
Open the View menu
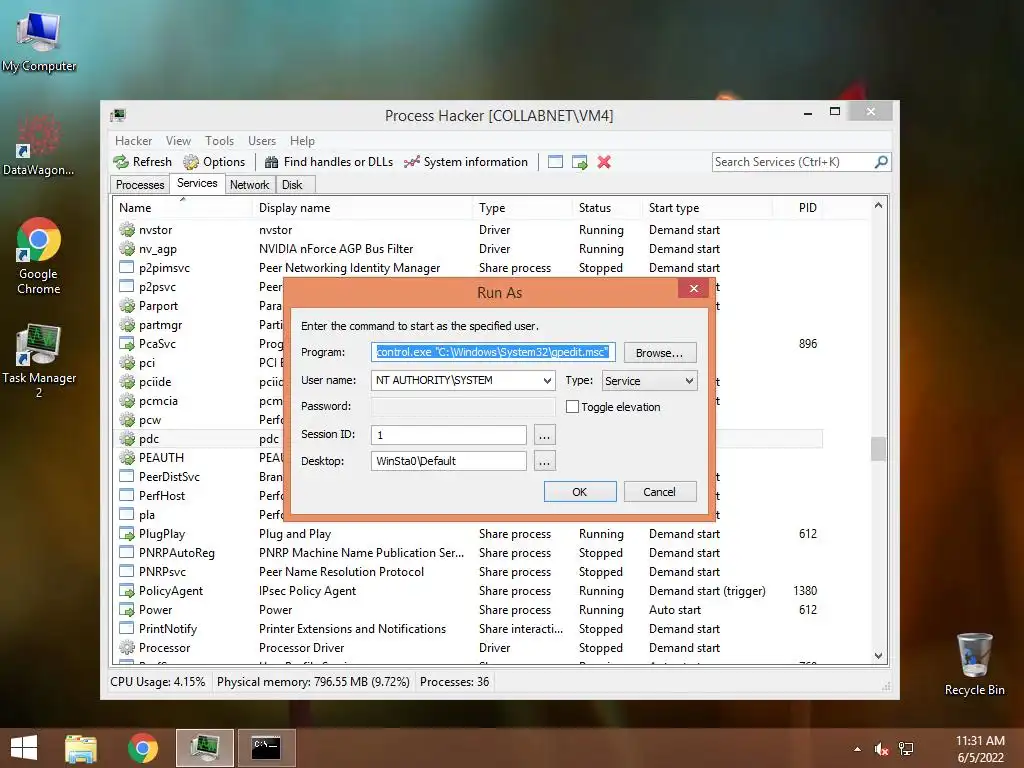click(x=178, y=140)
